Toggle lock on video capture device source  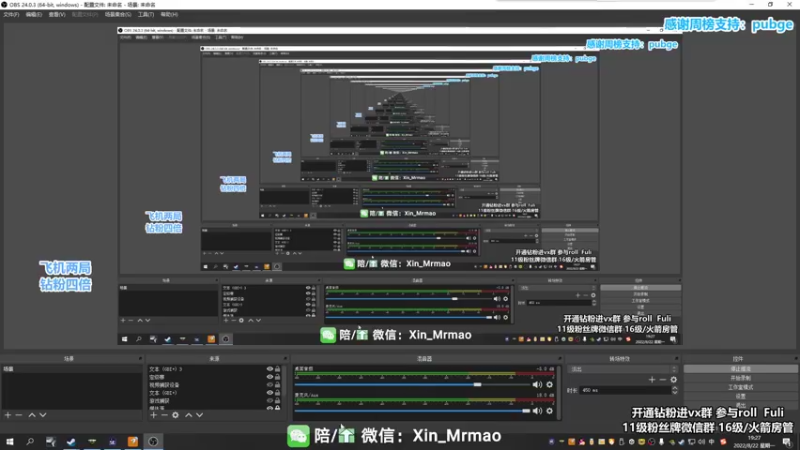coord(278,385)
